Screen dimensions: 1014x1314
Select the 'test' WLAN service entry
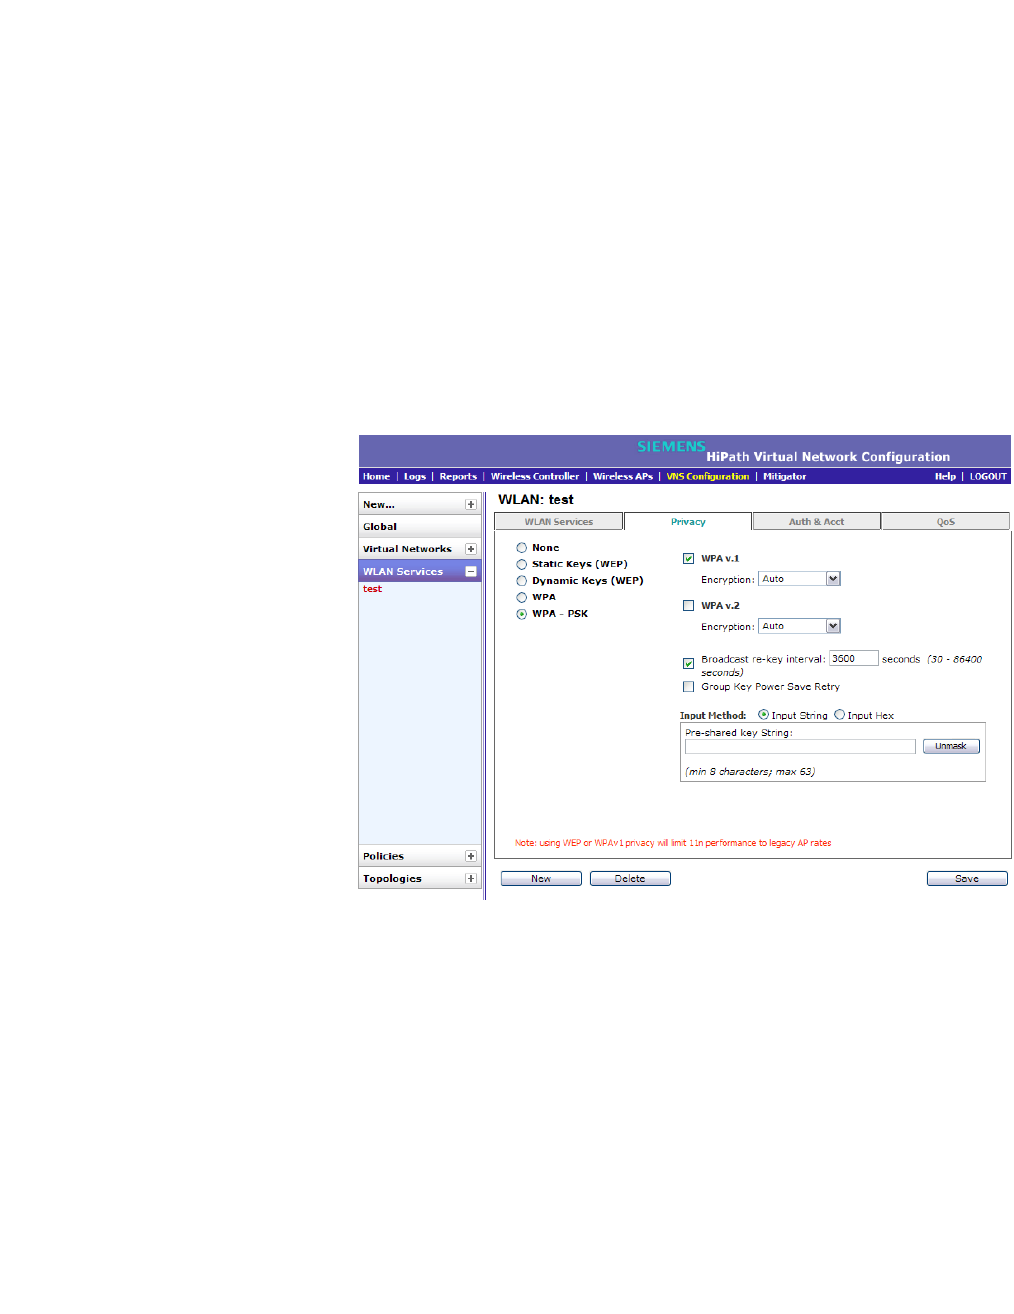(x=372, y=589)
